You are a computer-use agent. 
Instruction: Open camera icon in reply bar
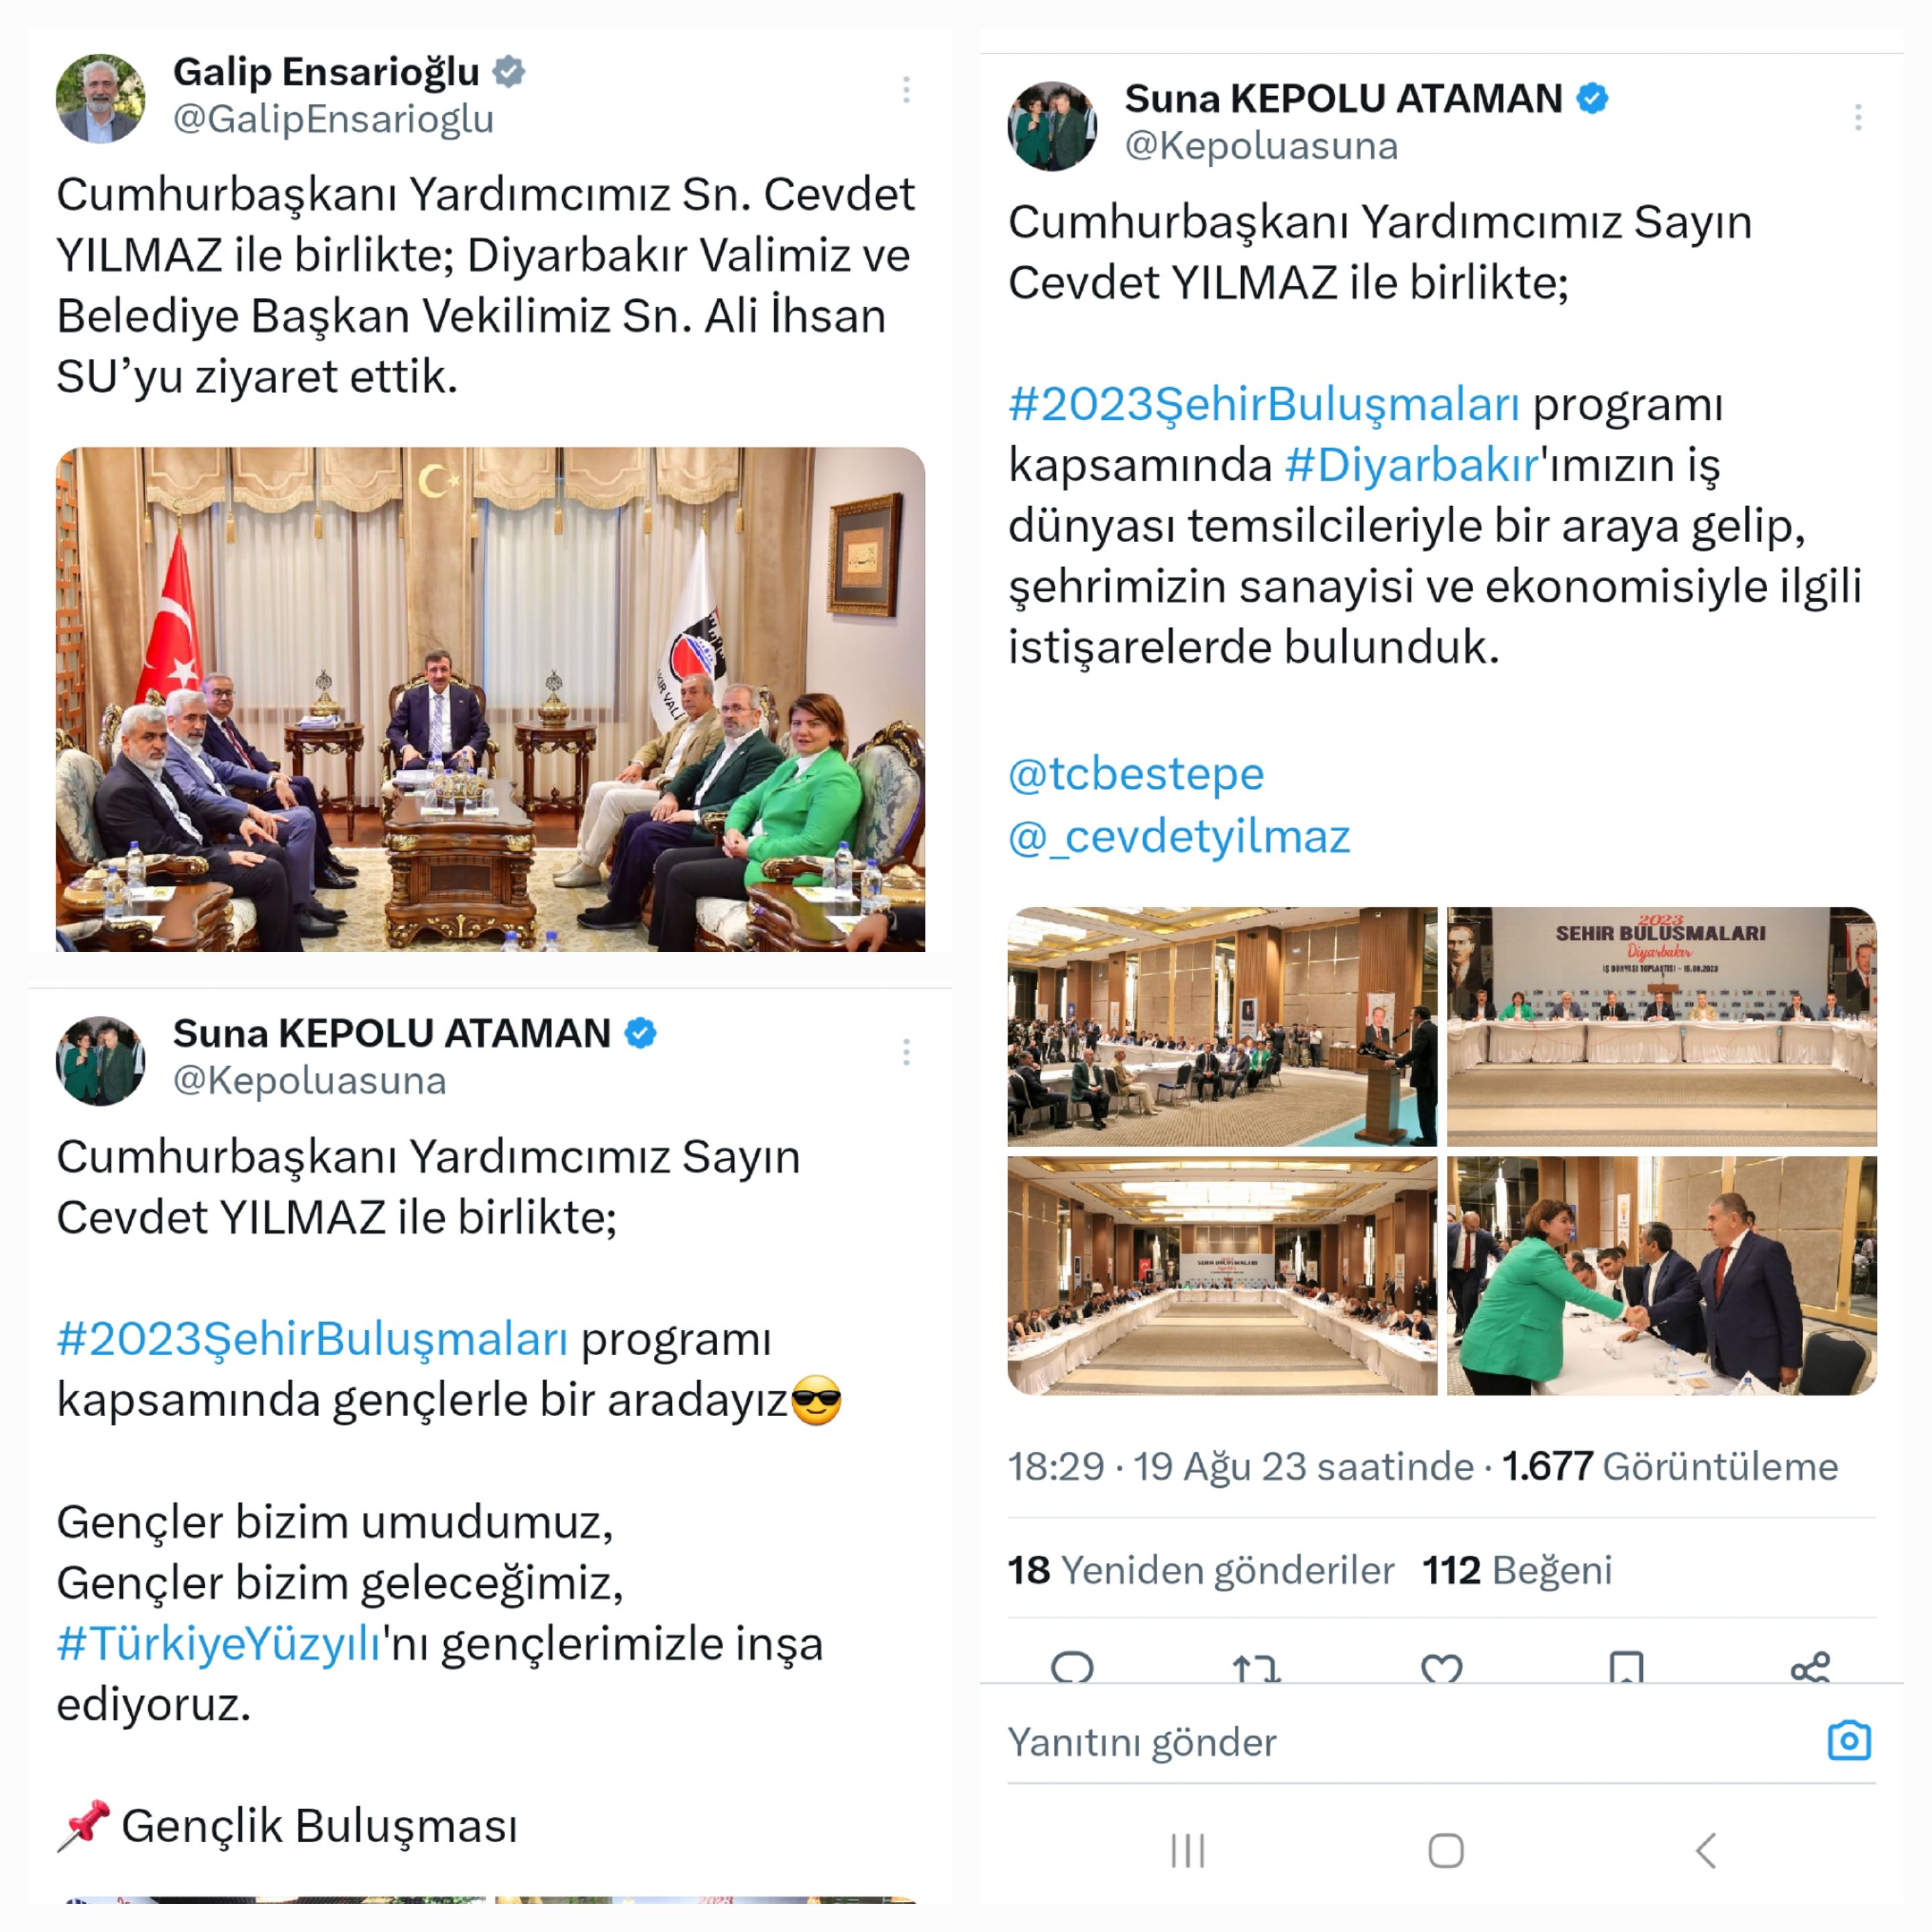tap(1849, 1741)
